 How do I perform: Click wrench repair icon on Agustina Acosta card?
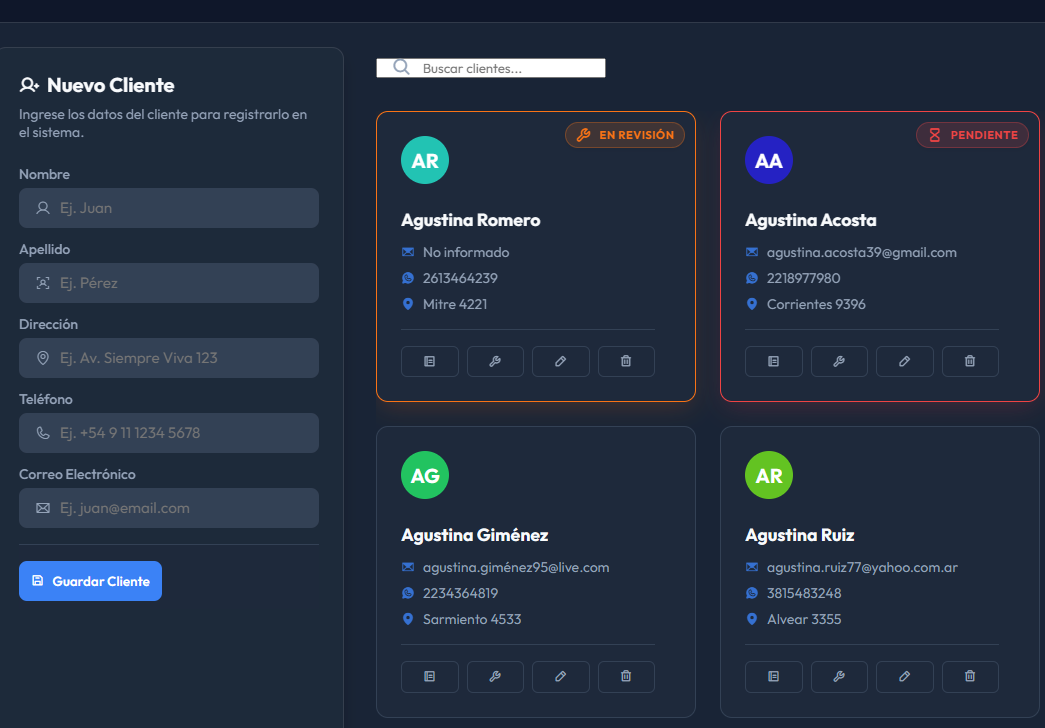pyautogui.click(x=839, y=361)
